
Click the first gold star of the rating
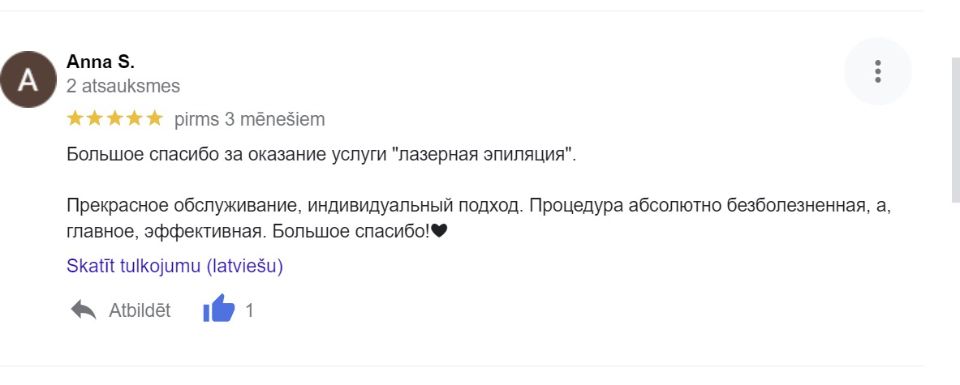75,118
